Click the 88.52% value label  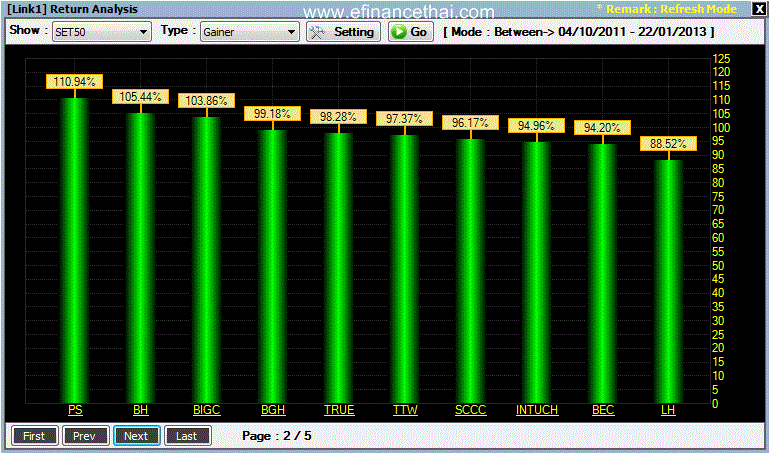(668, 144)
